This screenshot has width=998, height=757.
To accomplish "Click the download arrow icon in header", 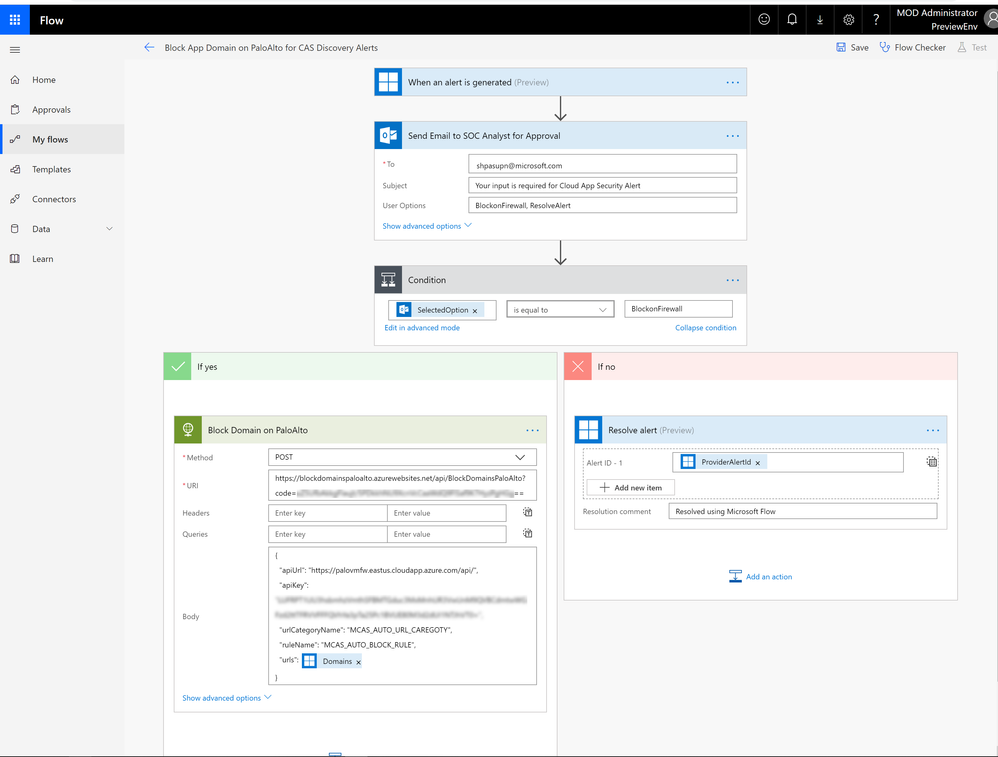I will coord(820,20).
